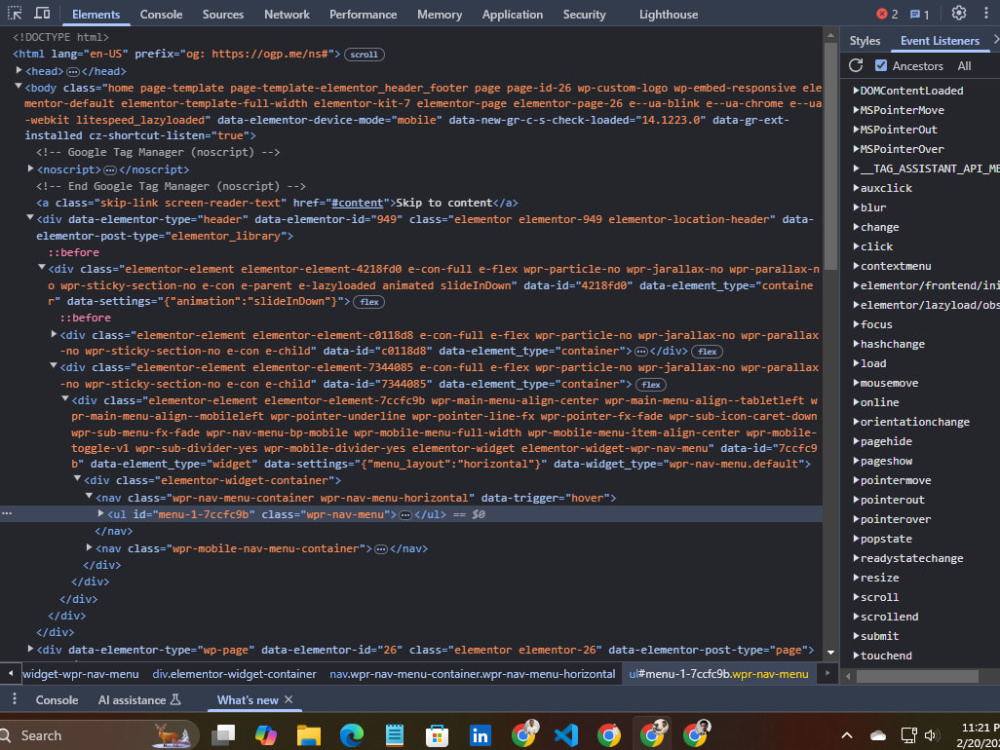Activate the inspect element picker icon
The width and height of the screenshot is (1000, 750).
[15, 13]
